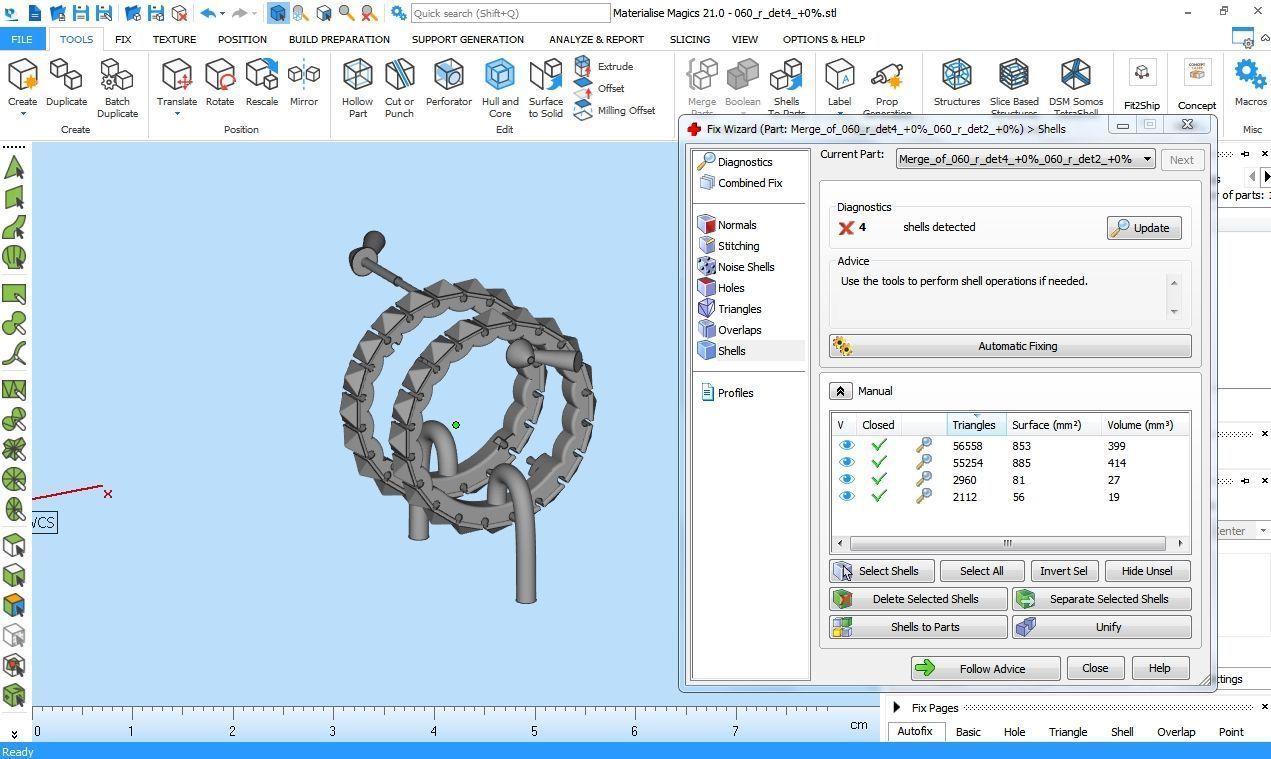The image size is (1271, 759).
Task: Click the Offset tool
Action: [600, 88]
